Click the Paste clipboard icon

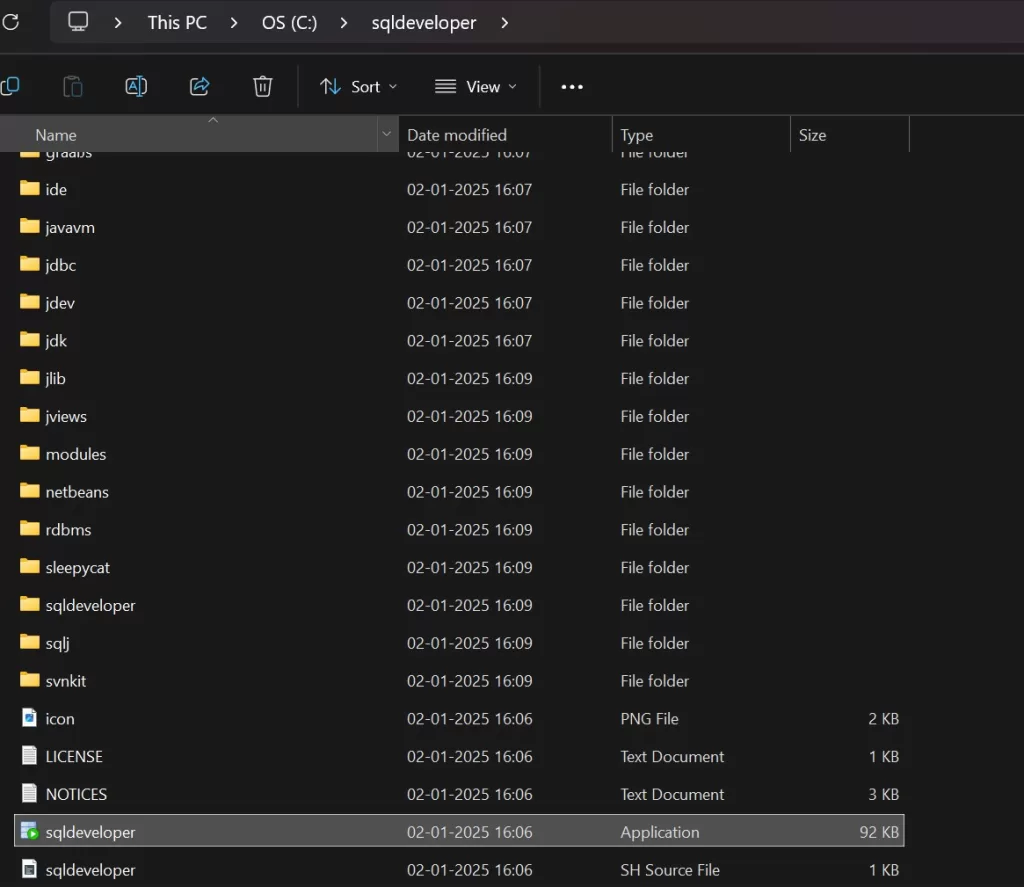[x=73, y=87]
